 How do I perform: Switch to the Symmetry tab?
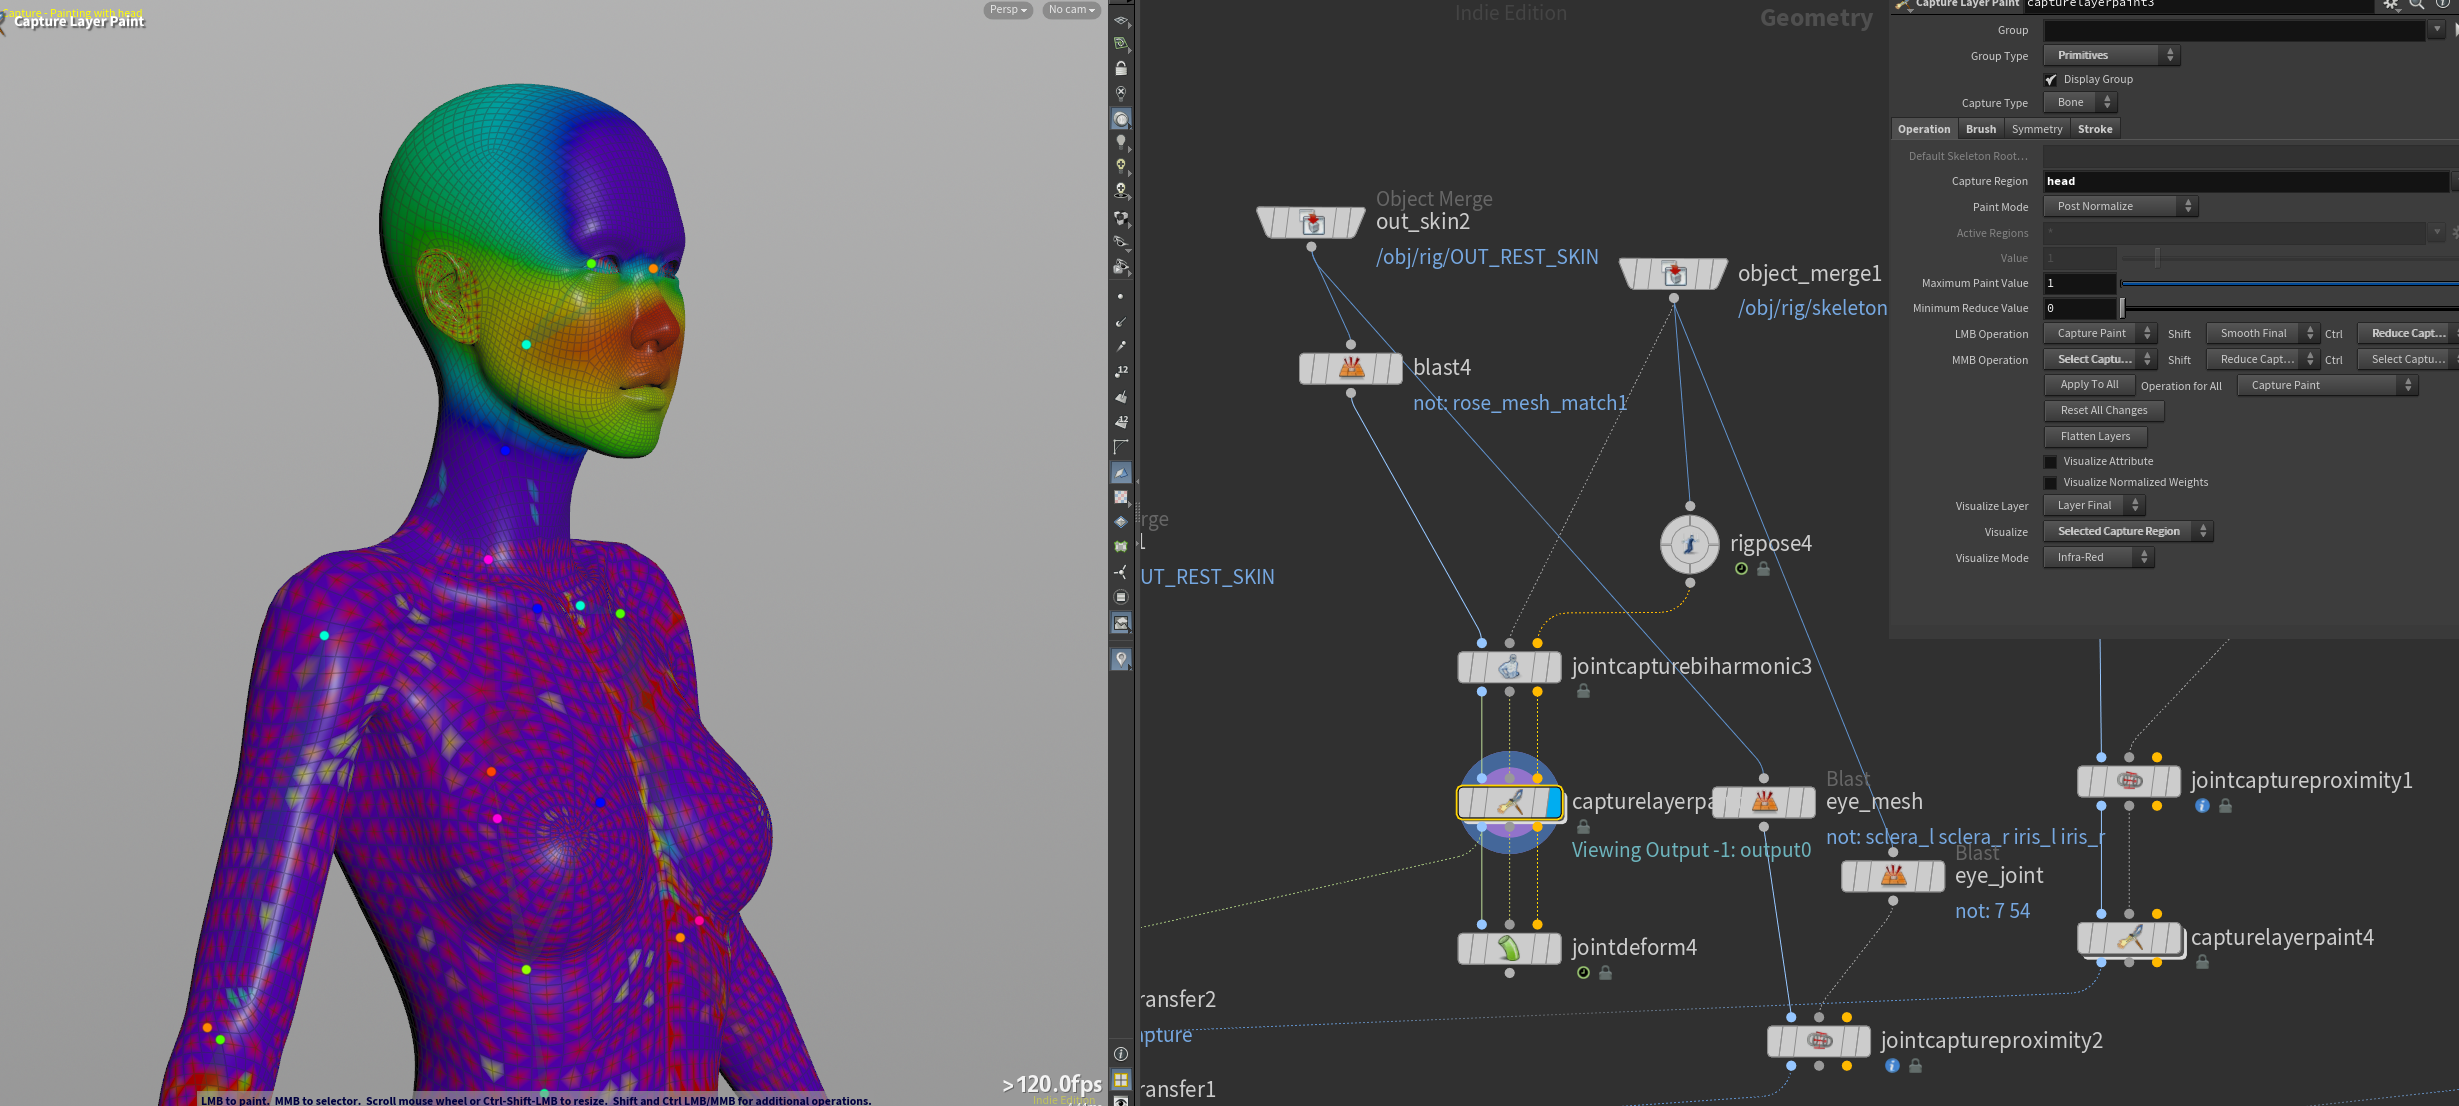2036,129
